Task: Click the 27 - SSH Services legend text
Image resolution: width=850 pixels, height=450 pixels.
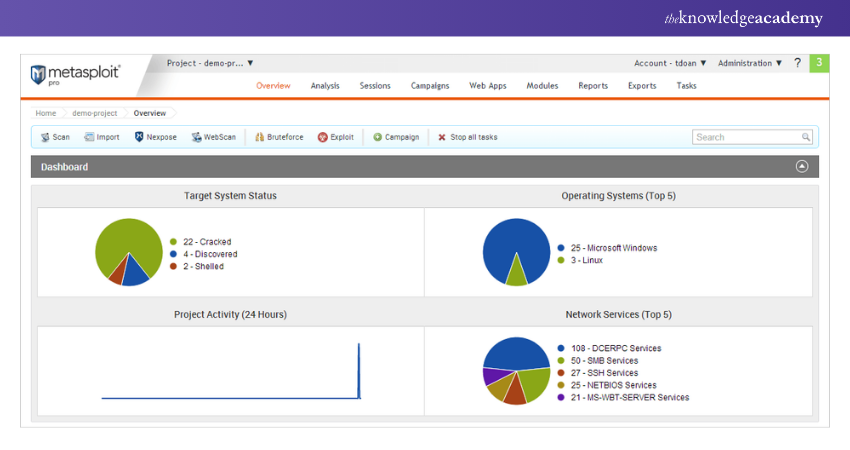Action: point(604,373)
